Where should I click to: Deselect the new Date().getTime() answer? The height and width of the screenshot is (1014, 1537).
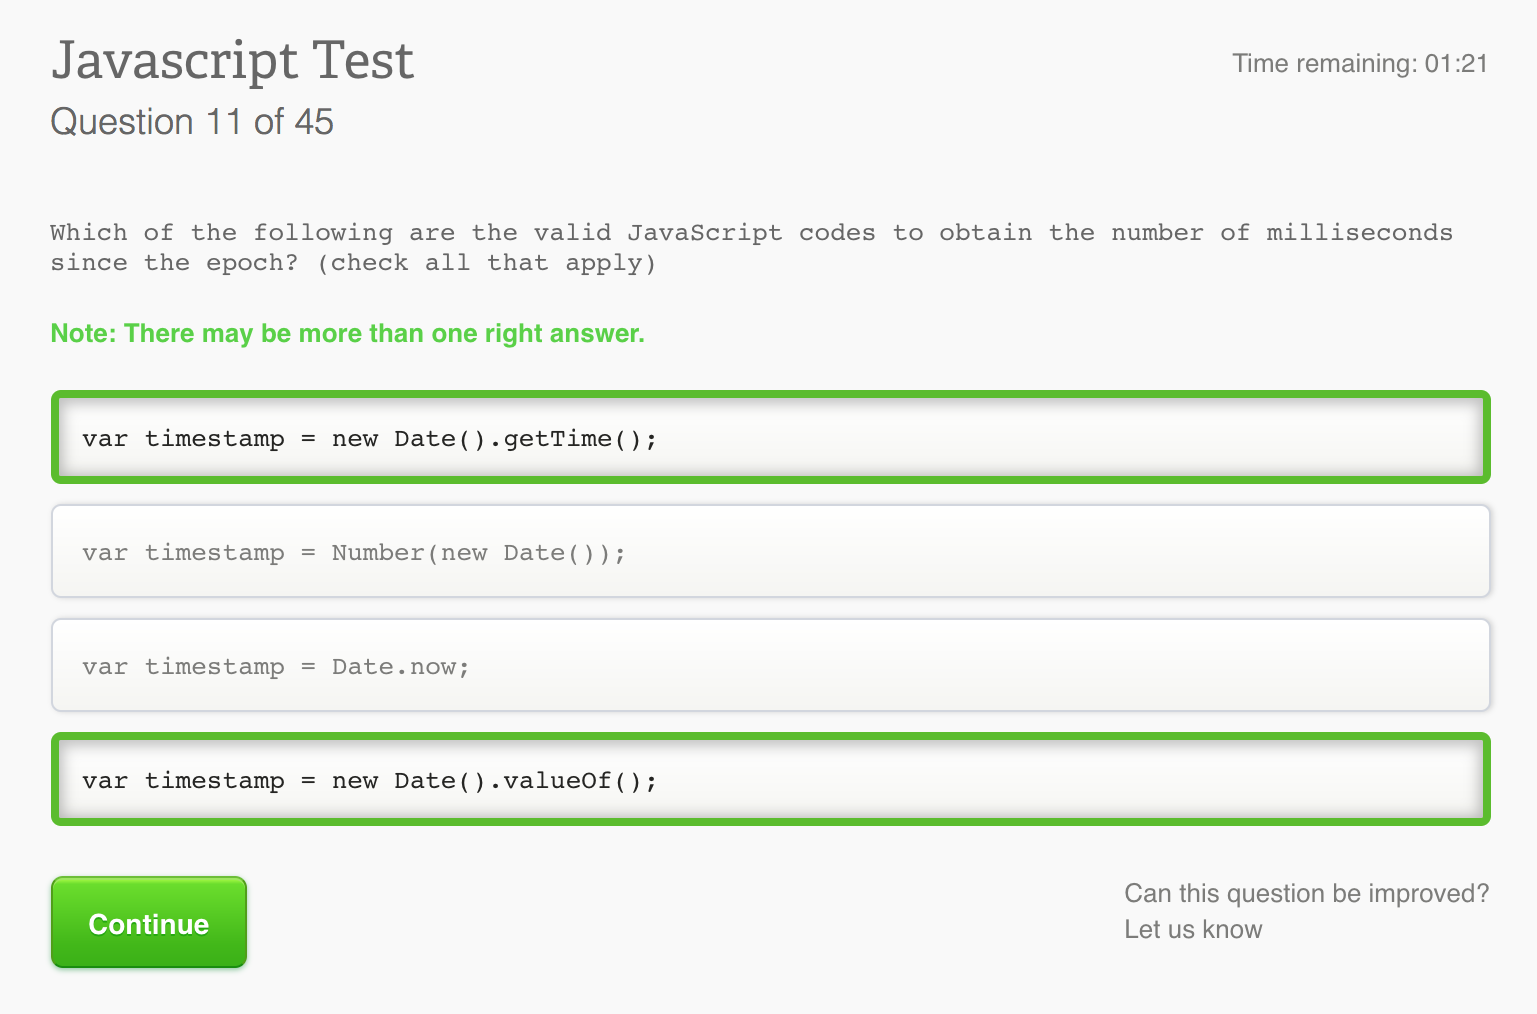click(770, 438)
